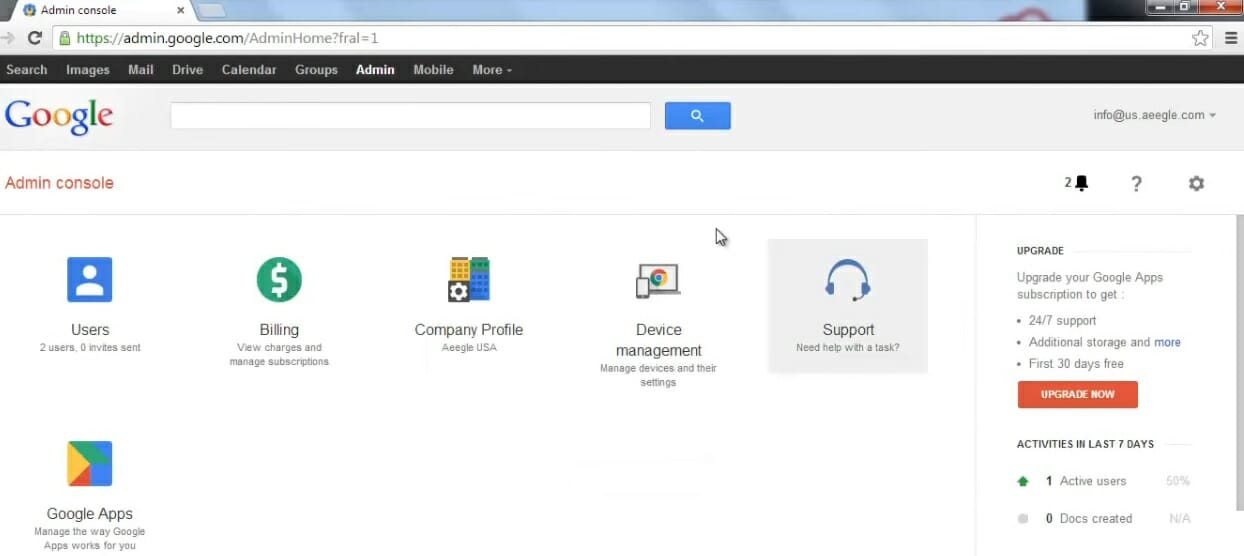Viewport: 1244px width, 556px height.
Task: Click 'View charges and manage subscriptions' text
Action: pos(279,355)
